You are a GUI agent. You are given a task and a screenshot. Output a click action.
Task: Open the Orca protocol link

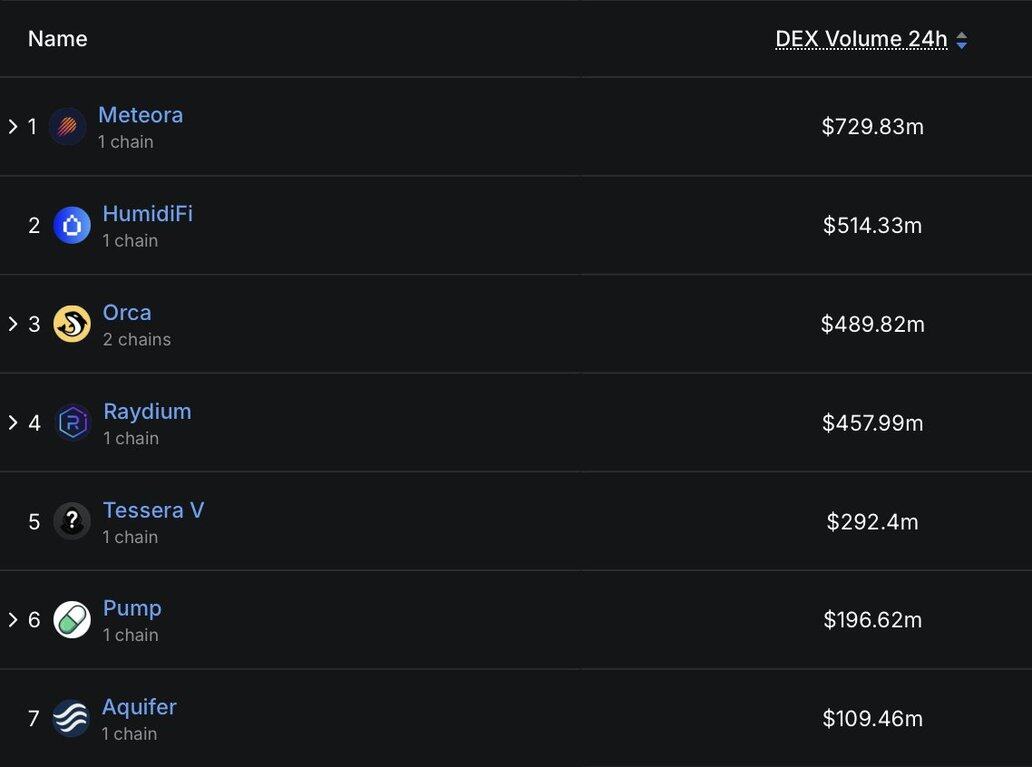pyautogui.click(x=127, y=312)
